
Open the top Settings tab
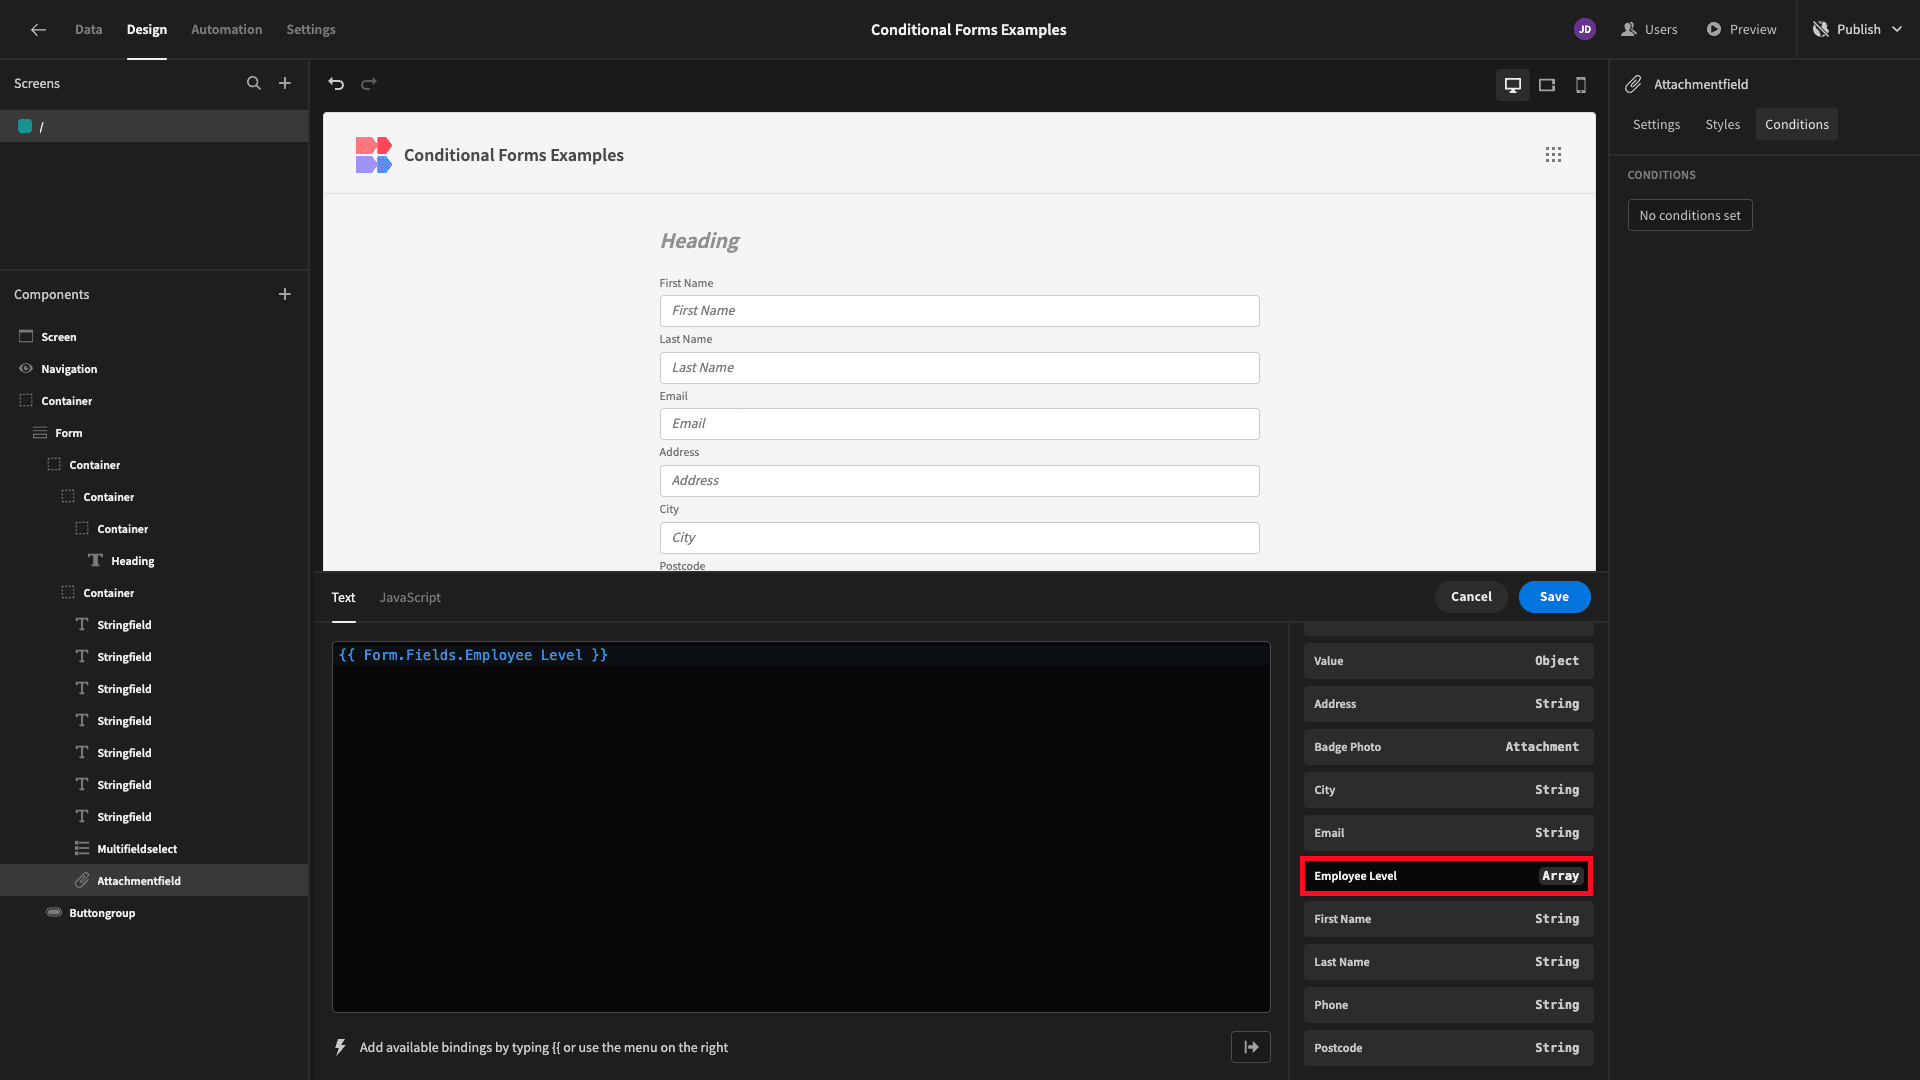311,30
